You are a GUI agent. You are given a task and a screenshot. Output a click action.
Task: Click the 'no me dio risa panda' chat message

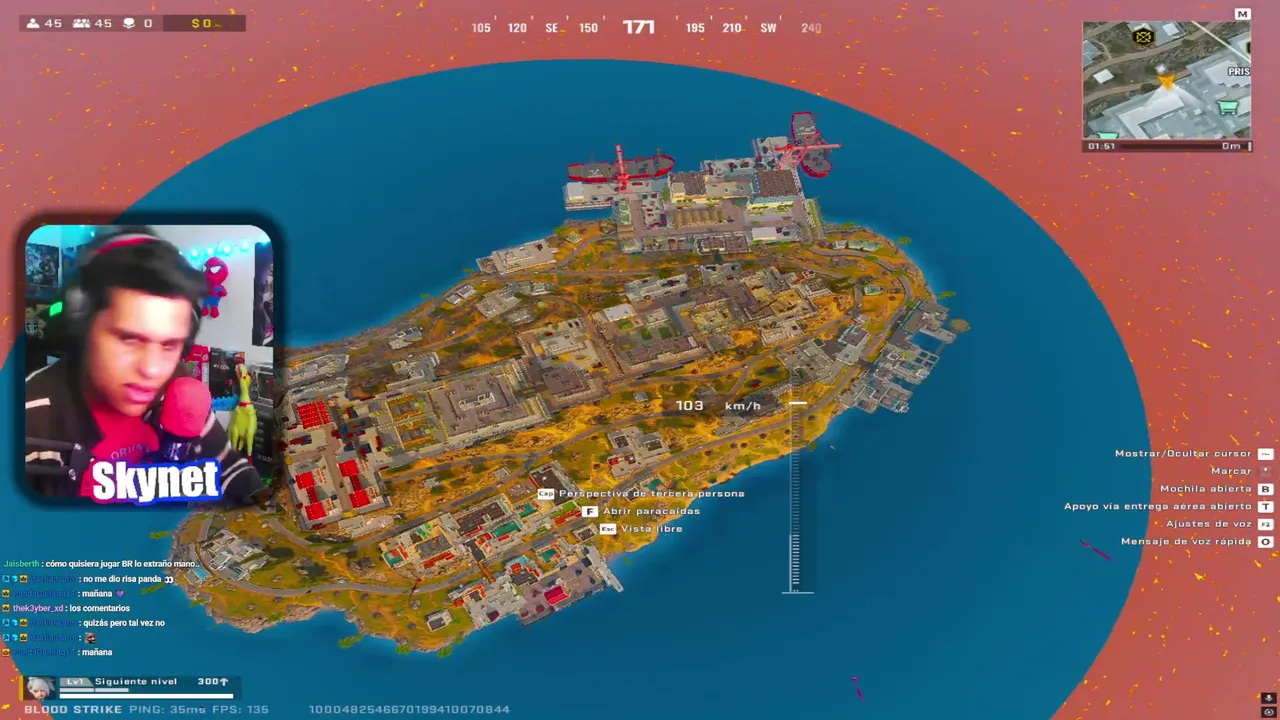tap(122, 579)
